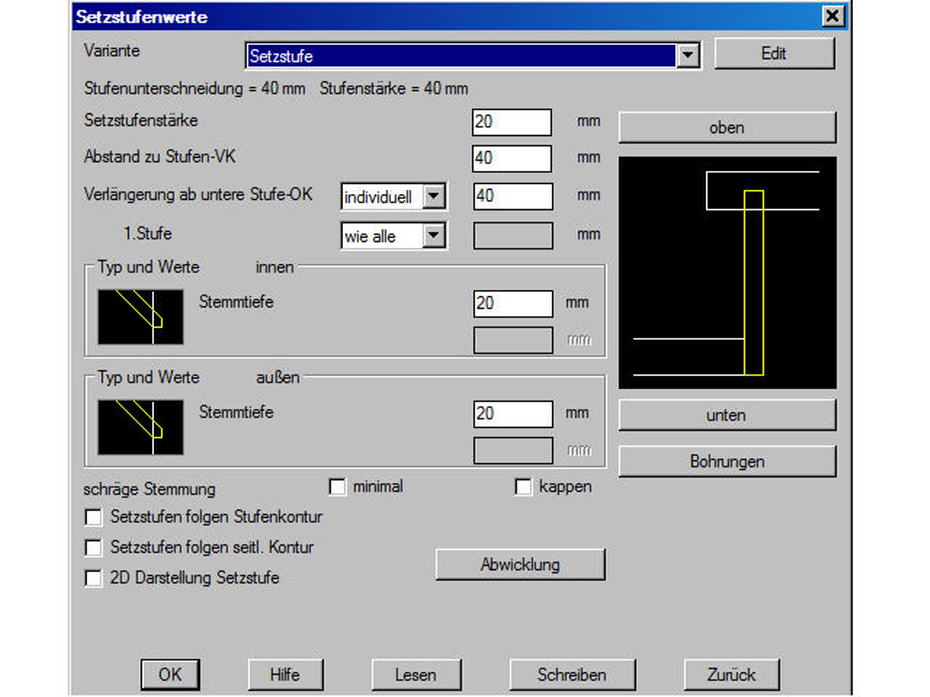Open the Bohrungen settings

[x=727, y=461]
